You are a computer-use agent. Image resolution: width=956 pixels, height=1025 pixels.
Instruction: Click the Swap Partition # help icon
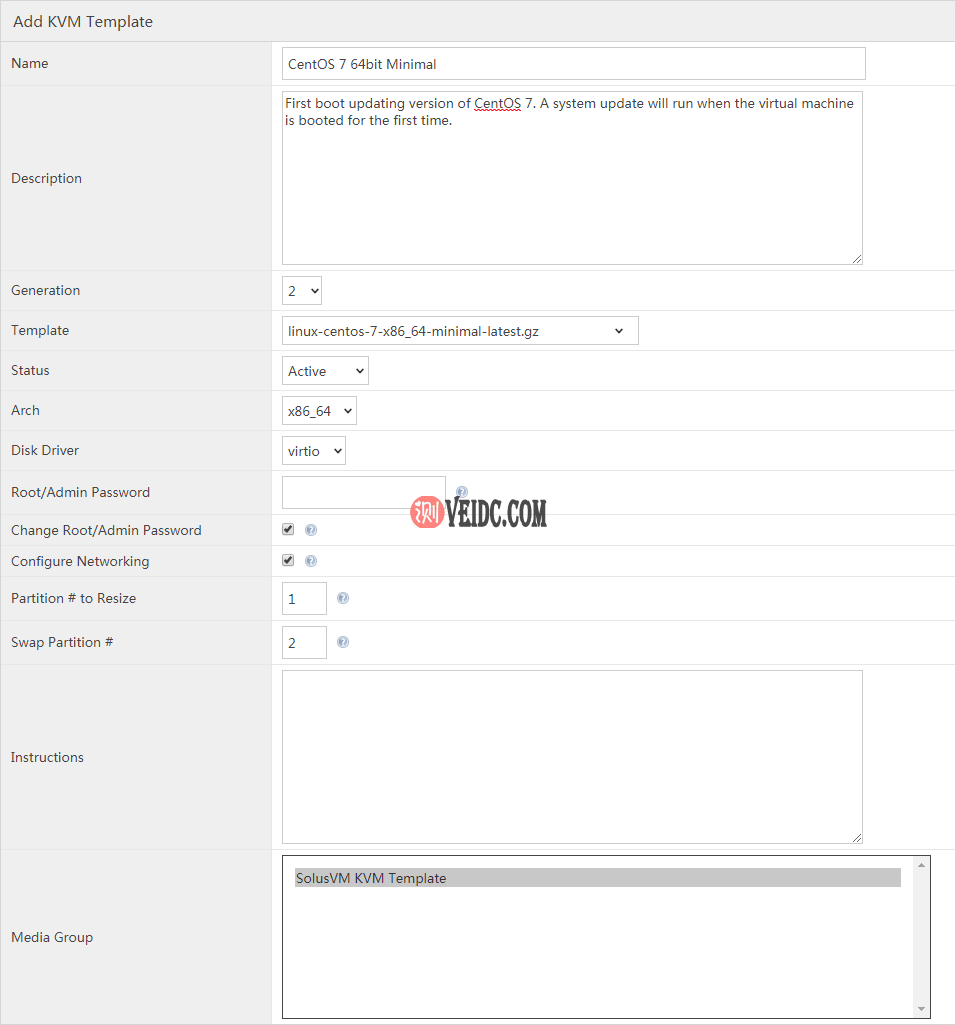pyautogui.click(x=342, y=641)
